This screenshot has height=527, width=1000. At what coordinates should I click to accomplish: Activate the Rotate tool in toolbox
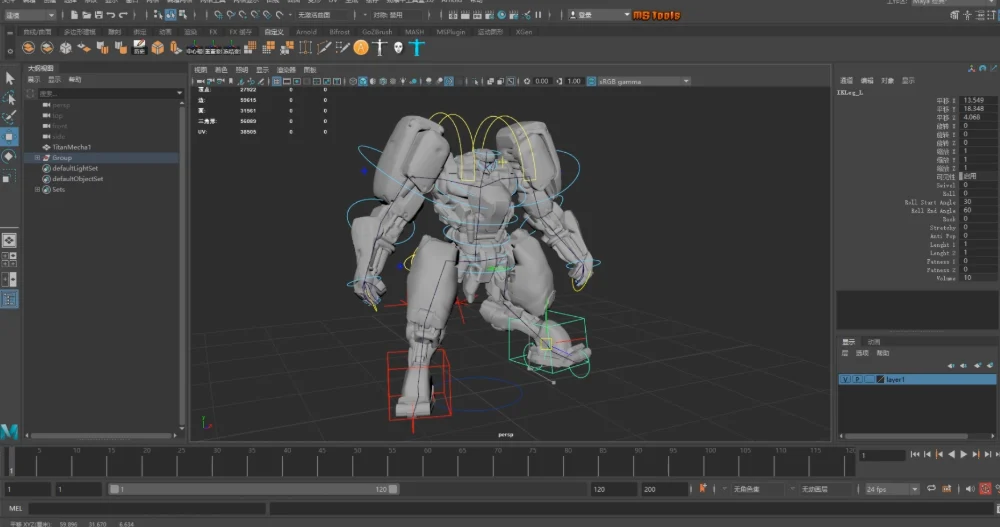(x=10, y=156)
